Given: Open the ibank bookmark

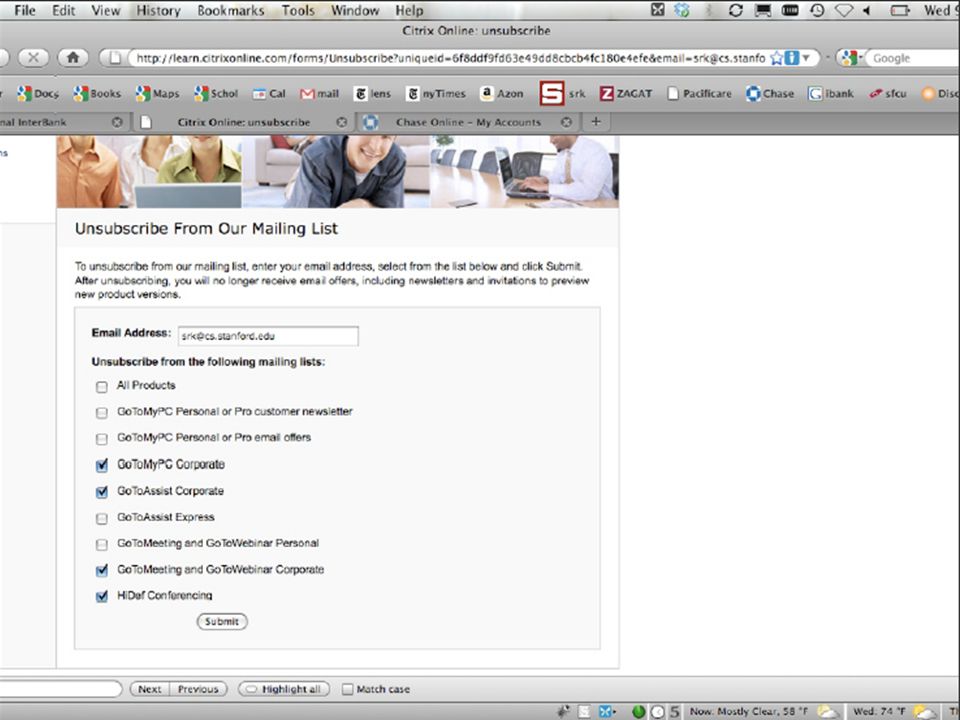Looking at the screenshot, I should click(830, 94).
